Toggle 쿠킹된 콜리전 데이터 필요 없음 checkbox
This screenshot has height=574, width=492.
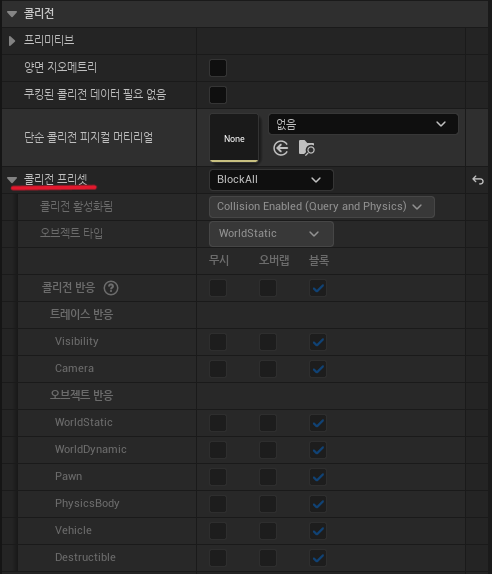218,95
